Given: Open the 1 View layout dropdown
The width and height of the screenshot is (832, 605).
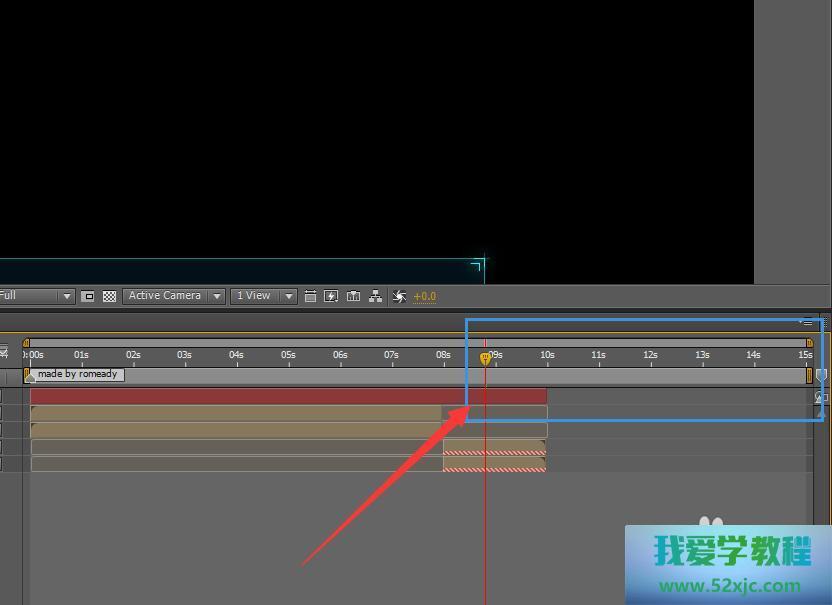Looking at the screenshot, I should (264, 296).
